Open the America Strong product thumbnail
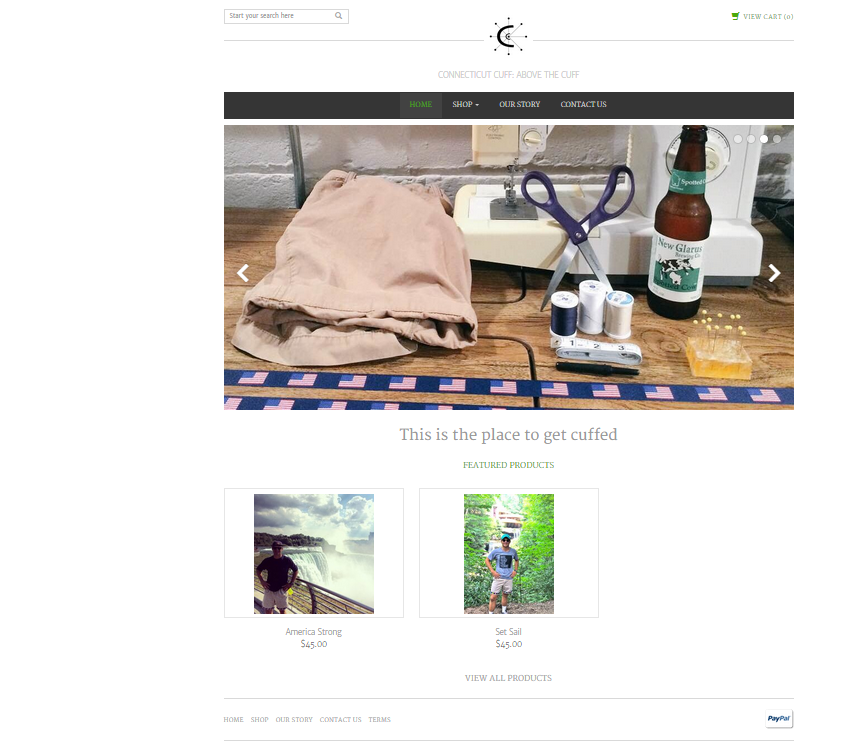 [314, 554]
